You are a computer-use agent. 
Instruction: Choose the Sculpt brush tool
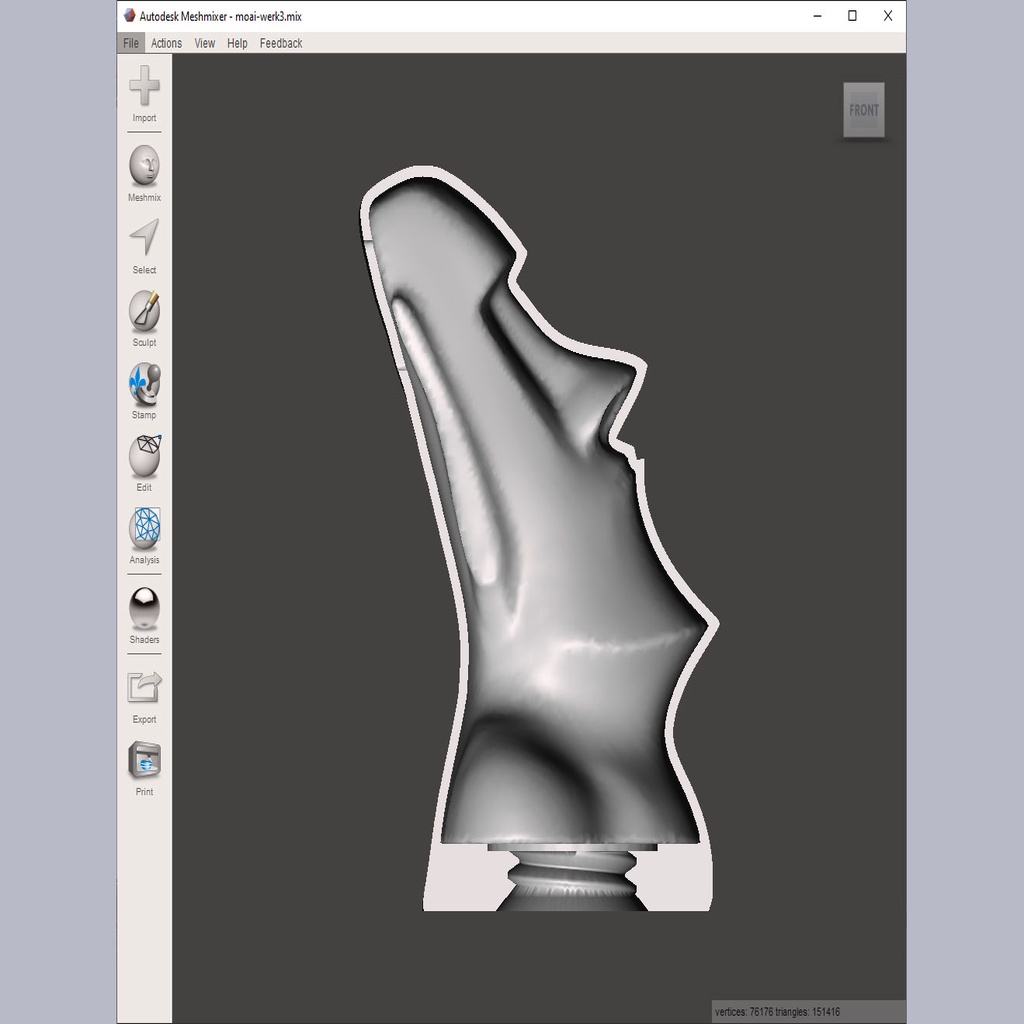click(x=144, y=310)
